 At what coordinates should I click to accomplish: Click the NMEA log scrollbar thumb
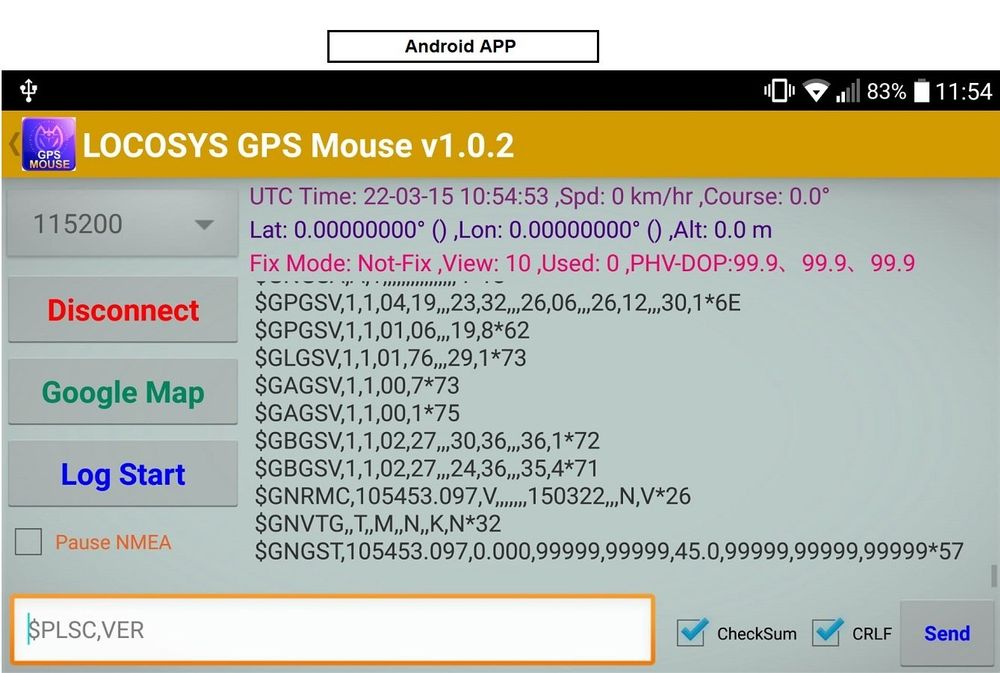point(993,576)
